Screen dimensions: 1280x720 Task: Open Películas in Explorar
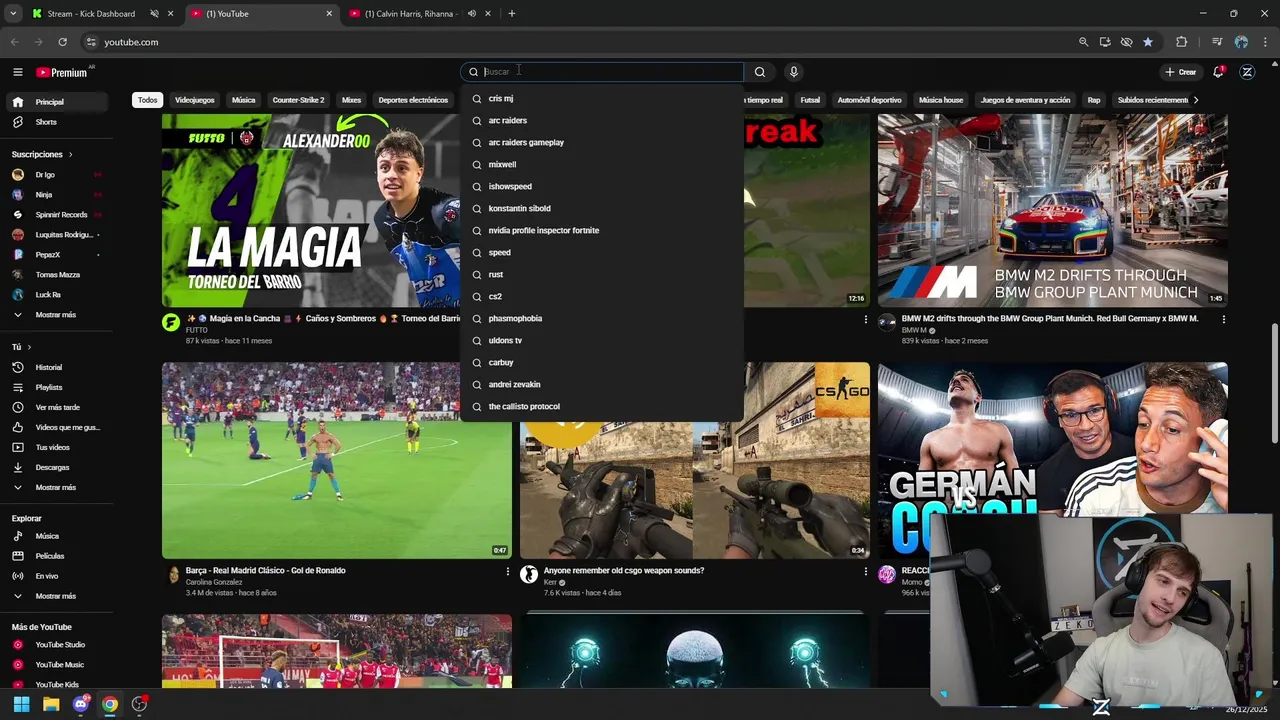pyautogui.click(x=55, y=556)
